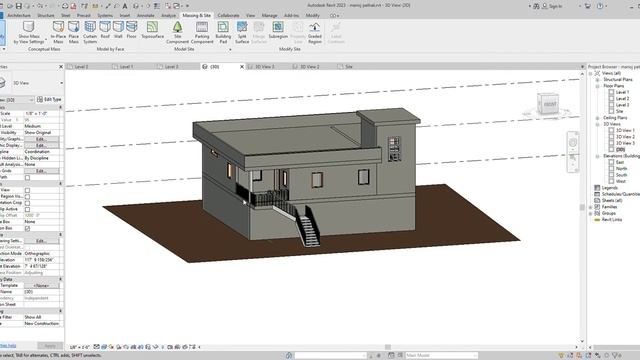This screenshot has height=360, width=640.
Task: Pick the Site Component tree icon
Action: [x=178, y=27]
